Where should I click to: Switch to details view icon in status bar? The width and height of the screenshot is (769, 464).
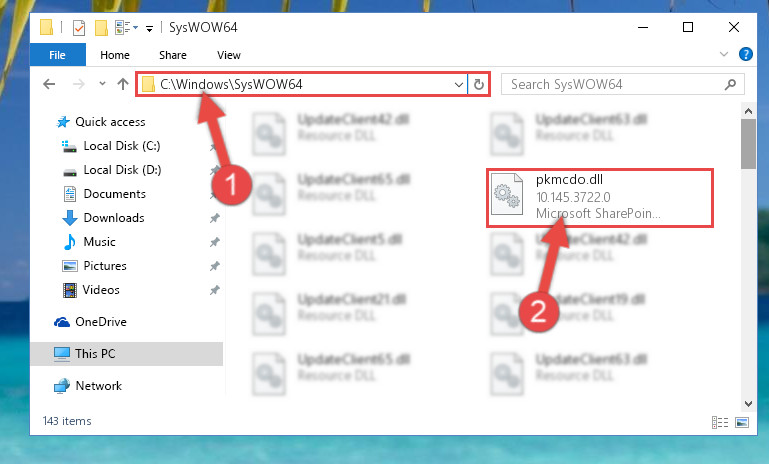pyautogui.click(x=719, y=422)
